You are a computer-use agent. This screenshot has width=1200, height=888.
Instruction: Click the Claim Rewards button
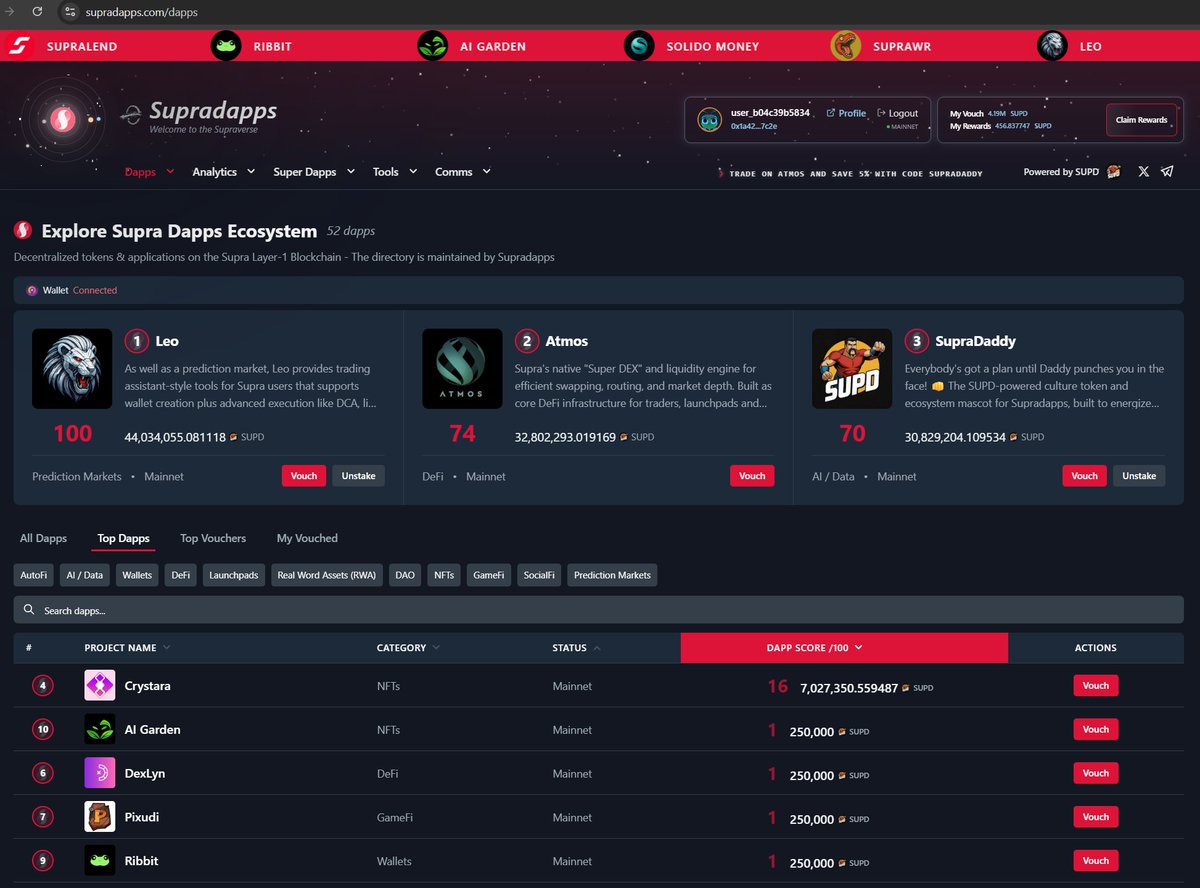click(x=1141, y=120)
